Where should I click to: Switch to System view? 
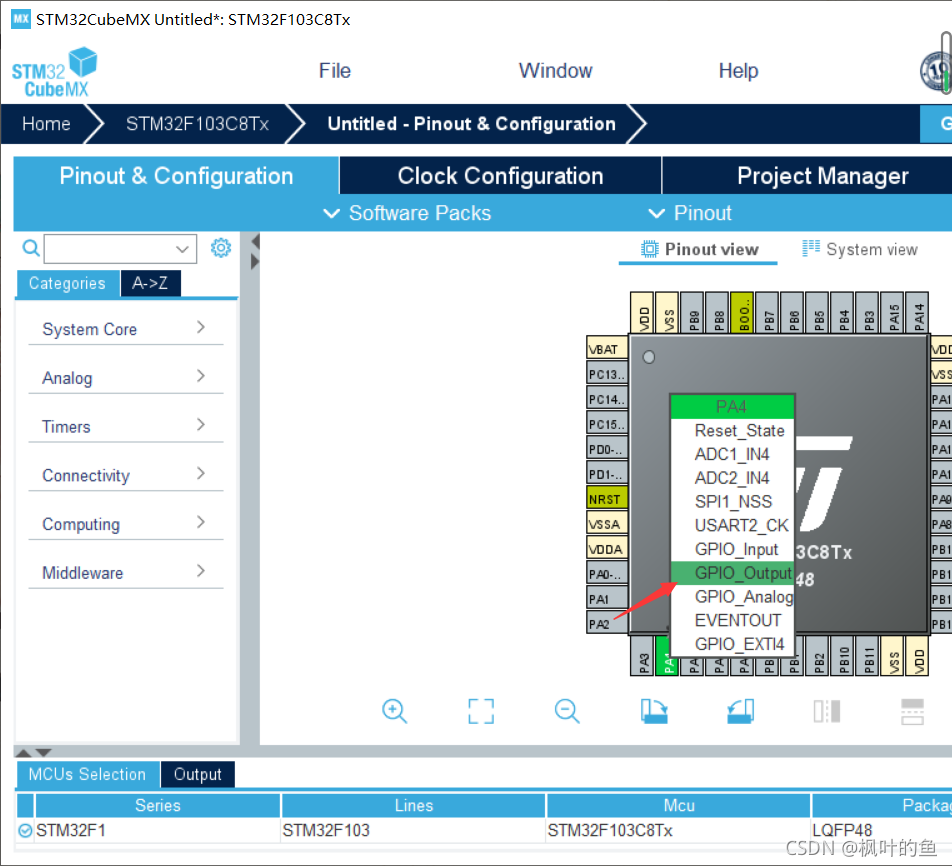tap(860, 249)
